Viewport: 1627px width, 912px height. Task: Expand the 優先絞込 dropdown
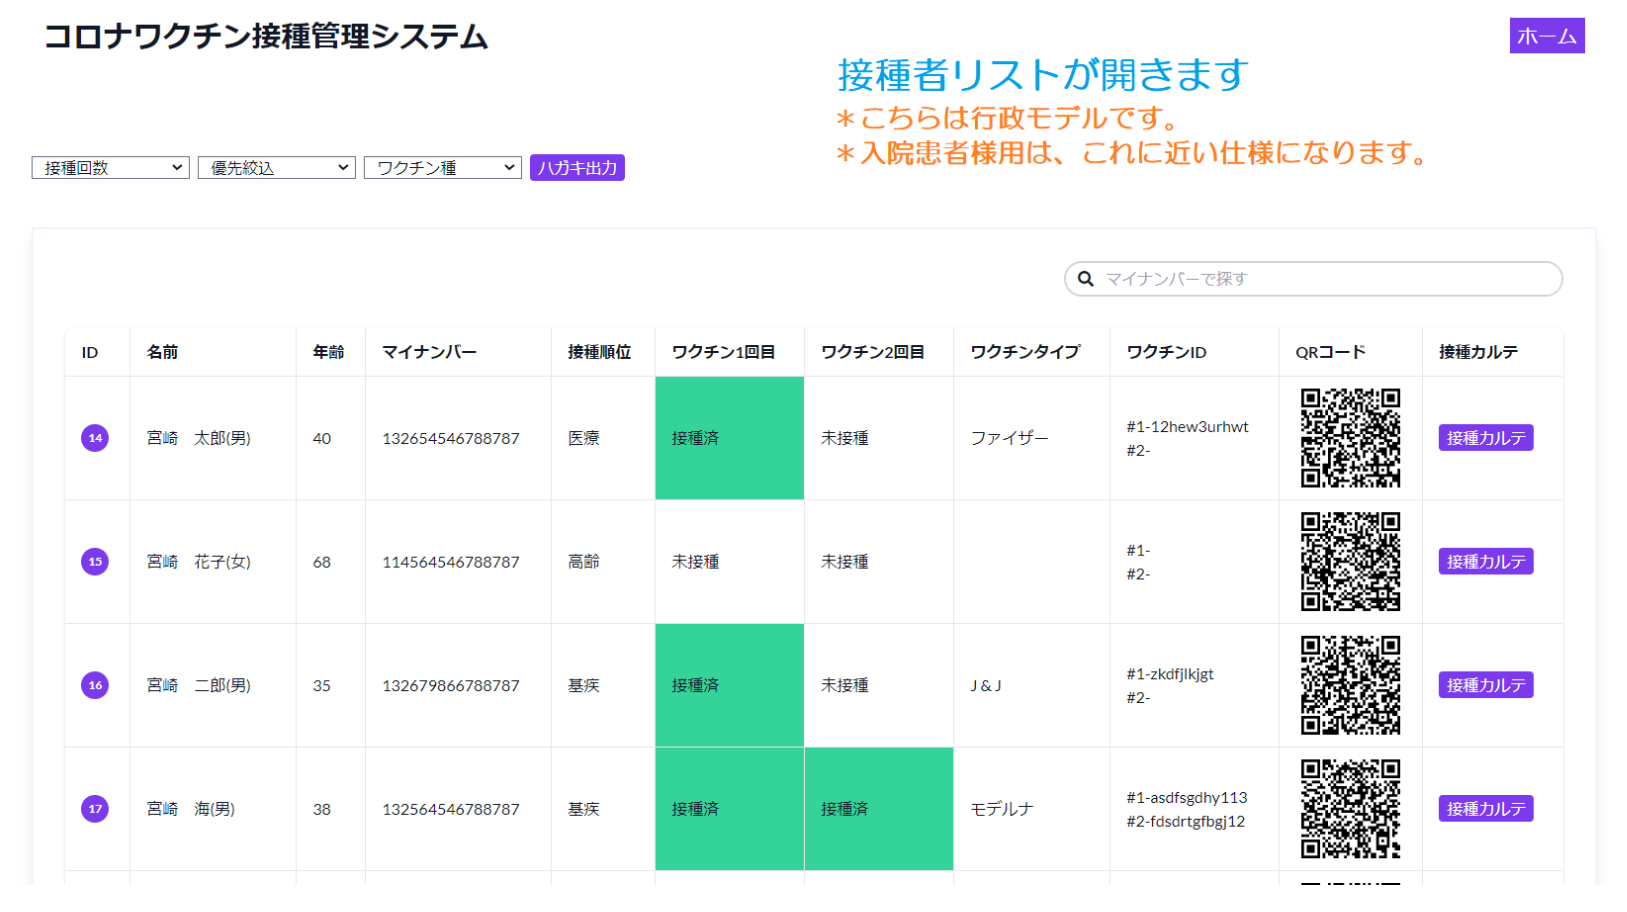[x=276, y=168]
